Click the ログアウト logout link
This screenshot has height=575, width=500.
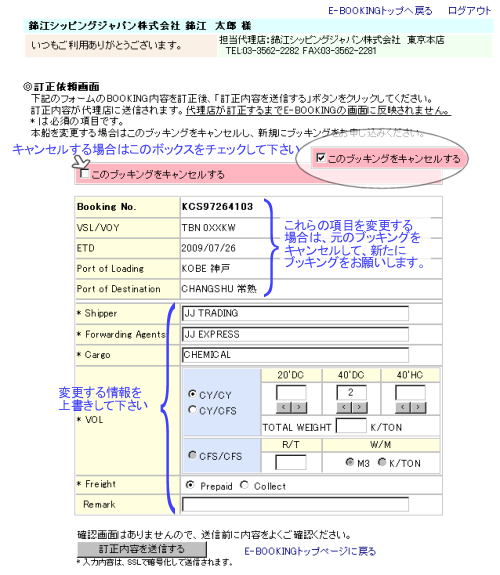(469, 11)
